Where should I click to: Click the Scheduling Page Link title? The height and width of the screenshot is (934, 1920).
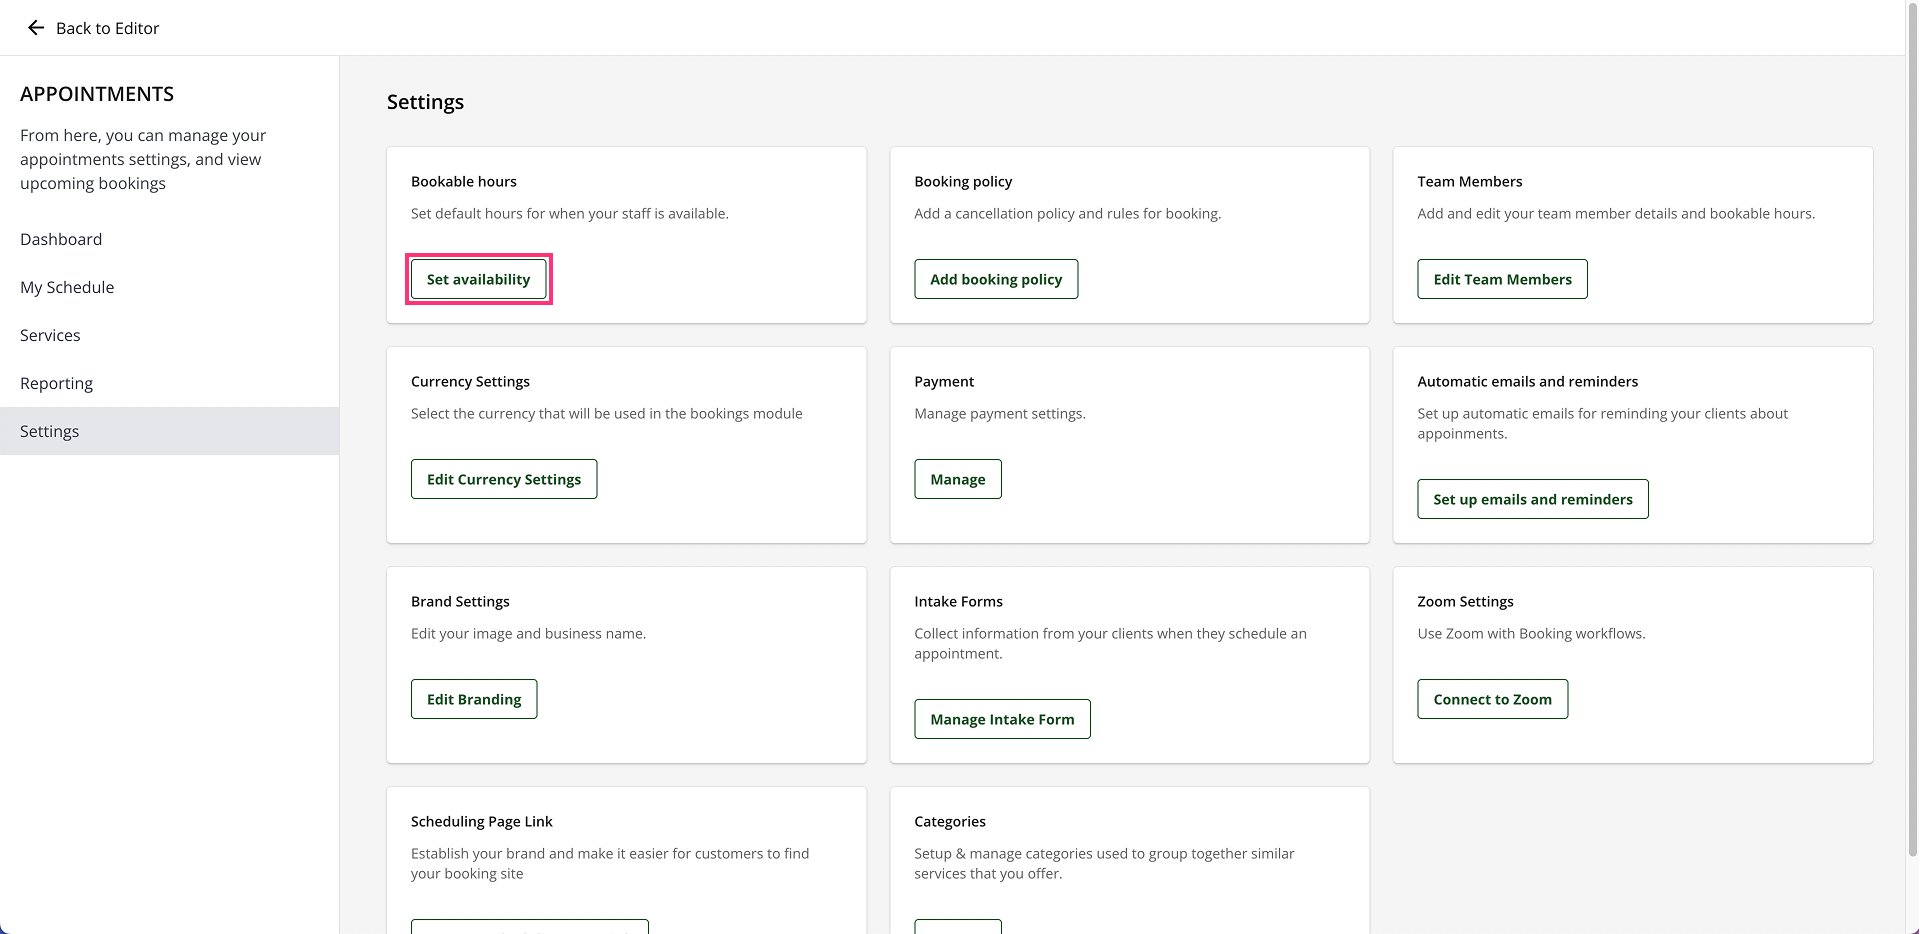tap(482, 821)
